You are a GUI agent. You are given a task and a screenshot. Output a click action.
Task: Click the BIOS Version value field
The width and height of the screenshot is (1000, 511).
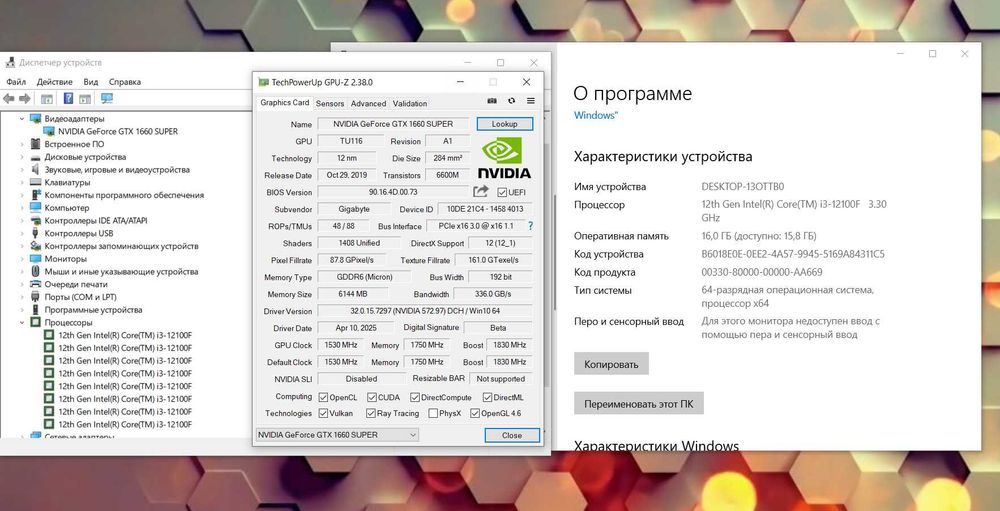pos(393,192)
